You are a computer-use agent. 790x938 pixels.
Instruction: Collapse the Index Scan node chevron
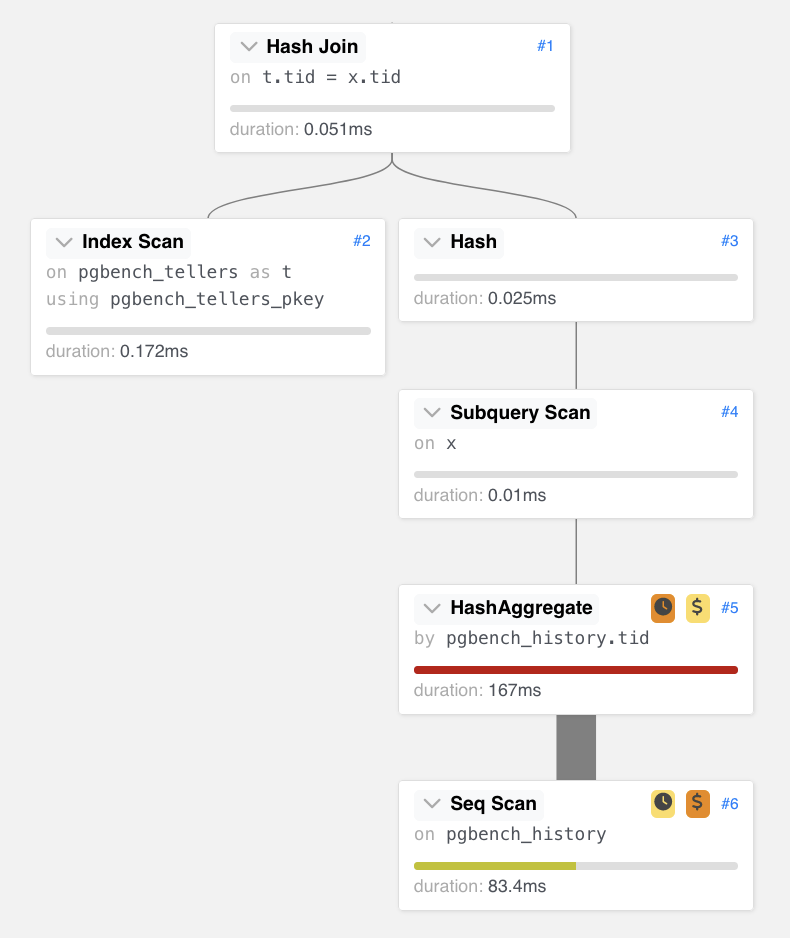[65, 242]
